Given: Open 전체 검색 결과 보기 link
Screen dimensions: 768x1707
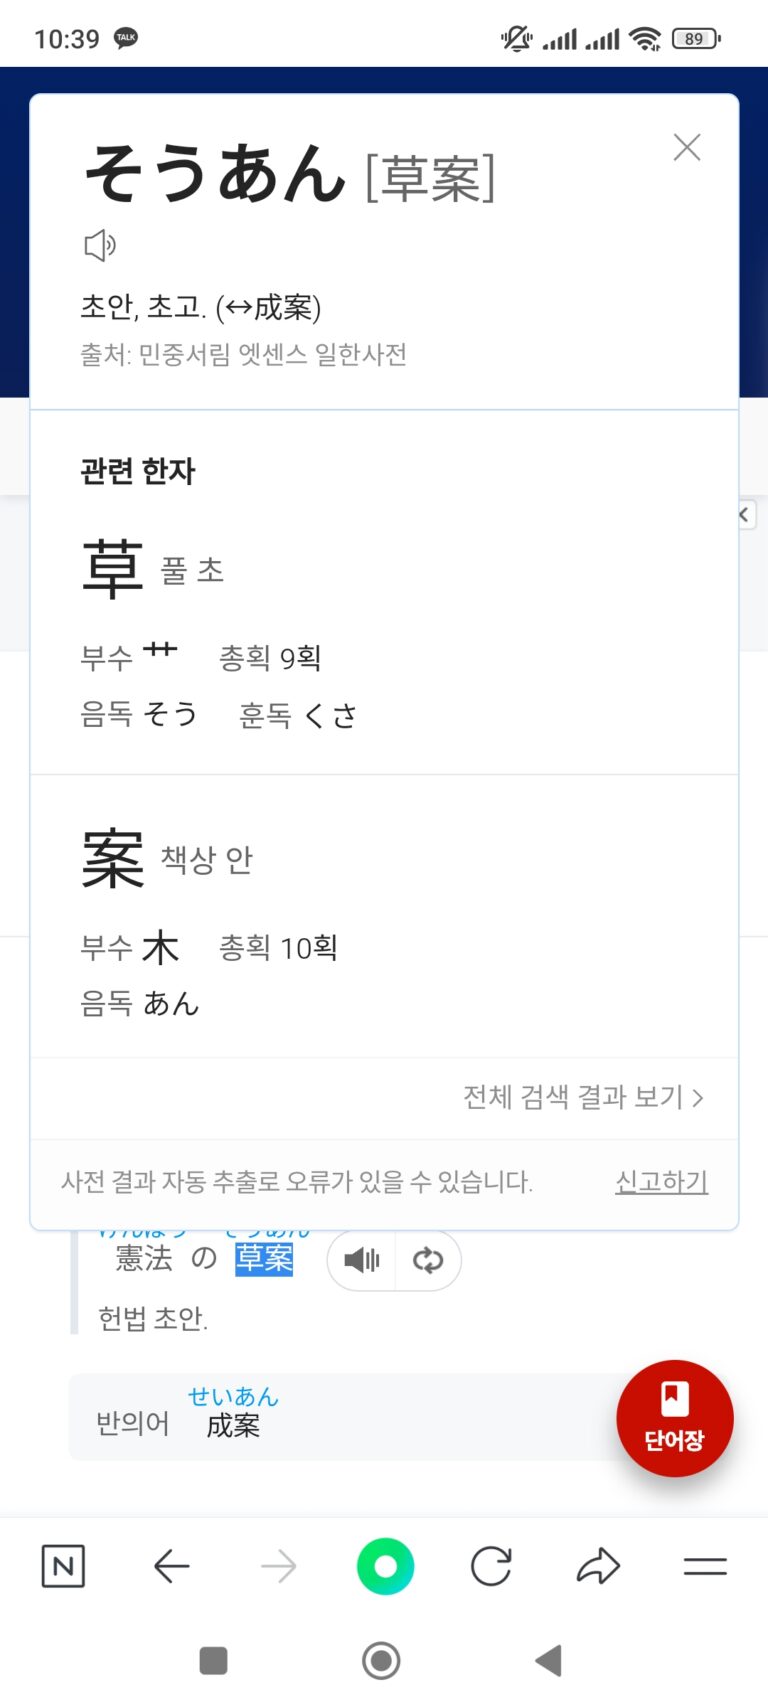Looking at the screenshot, I should coord(583,1097).
